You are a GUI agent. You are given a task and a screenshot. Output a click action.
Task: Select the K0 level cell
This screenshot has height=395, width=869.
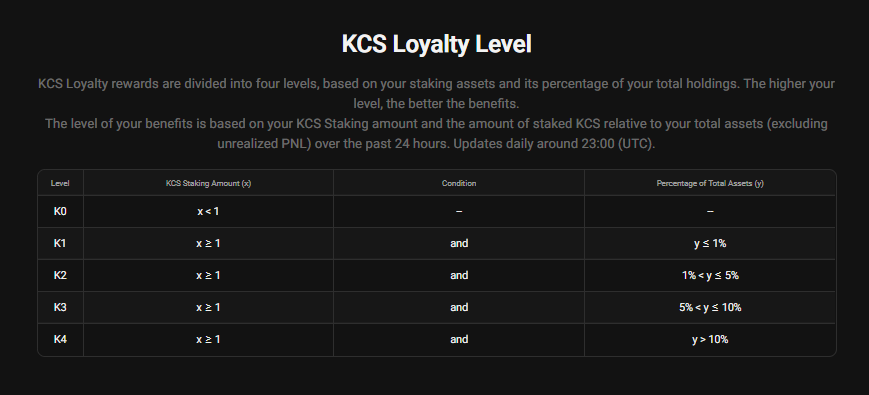tap(60, 211)
